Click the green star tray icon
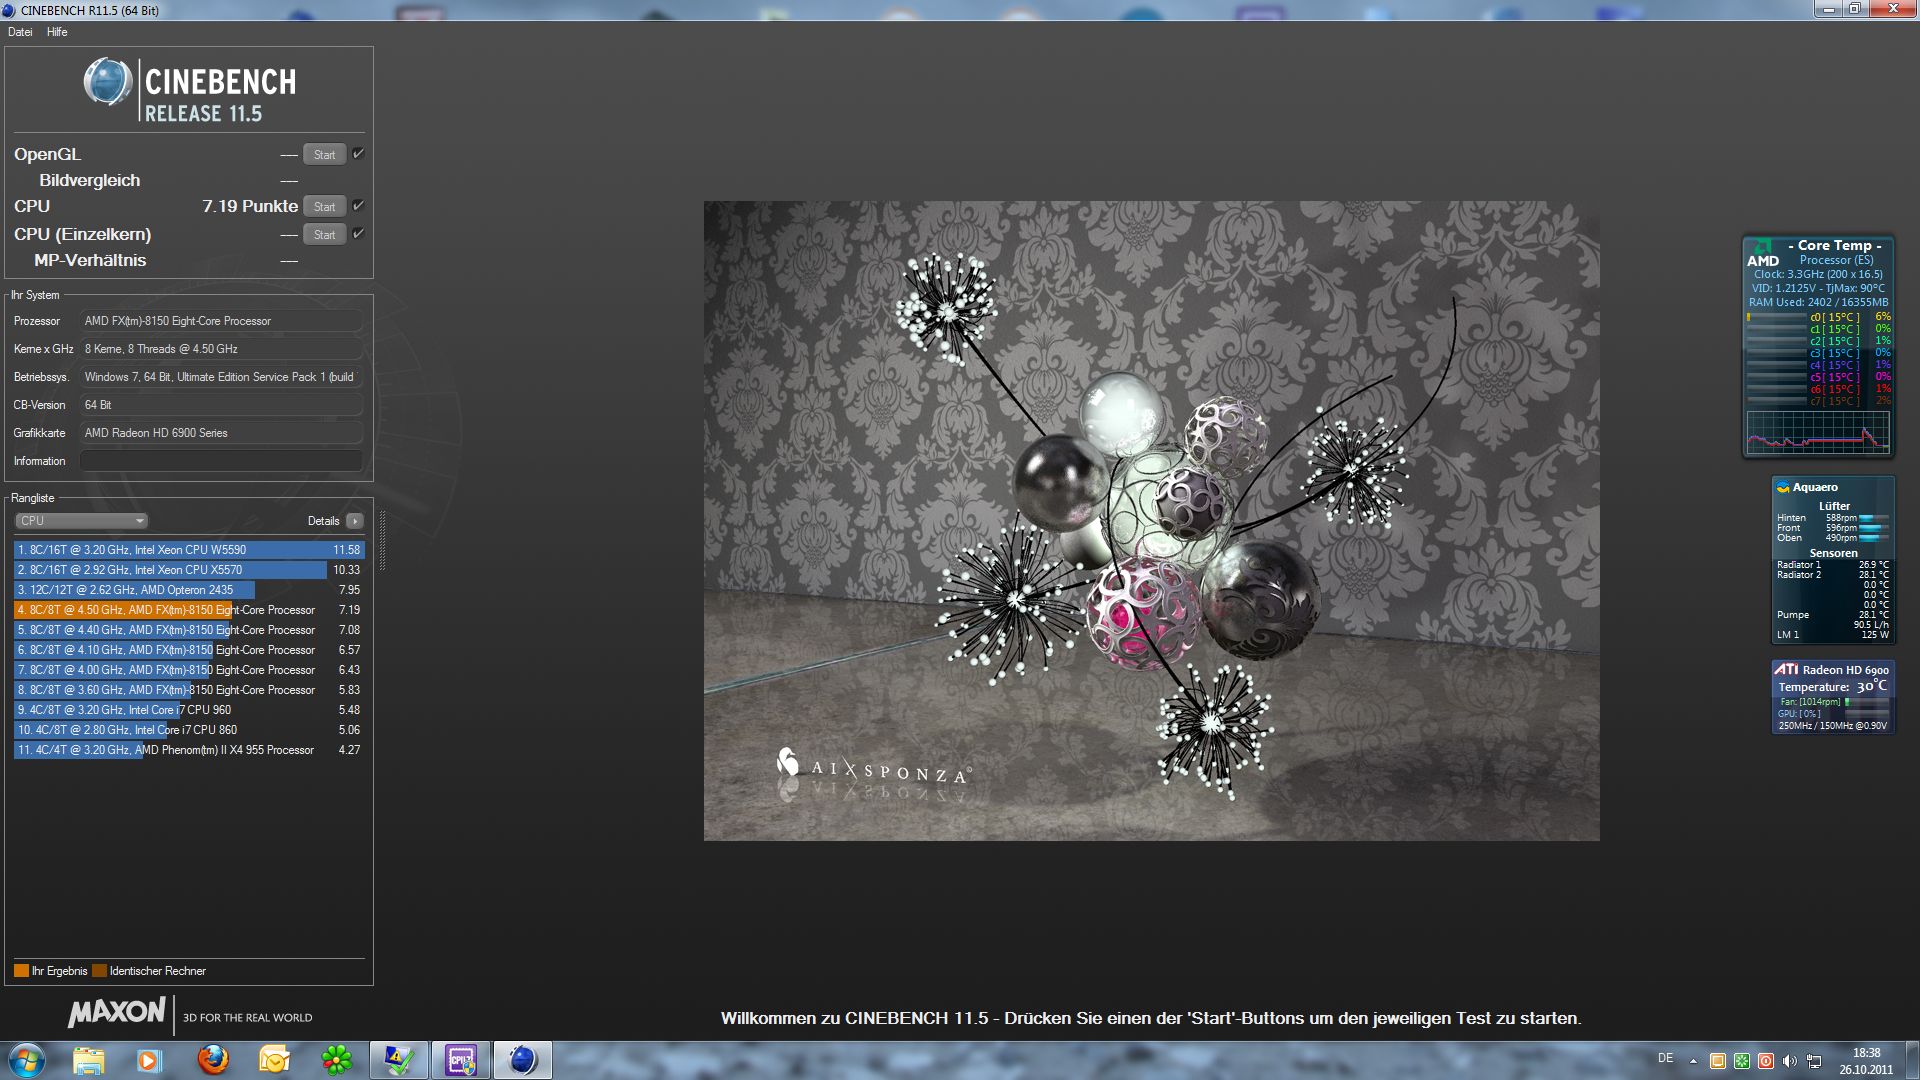 point(1742,1061)
